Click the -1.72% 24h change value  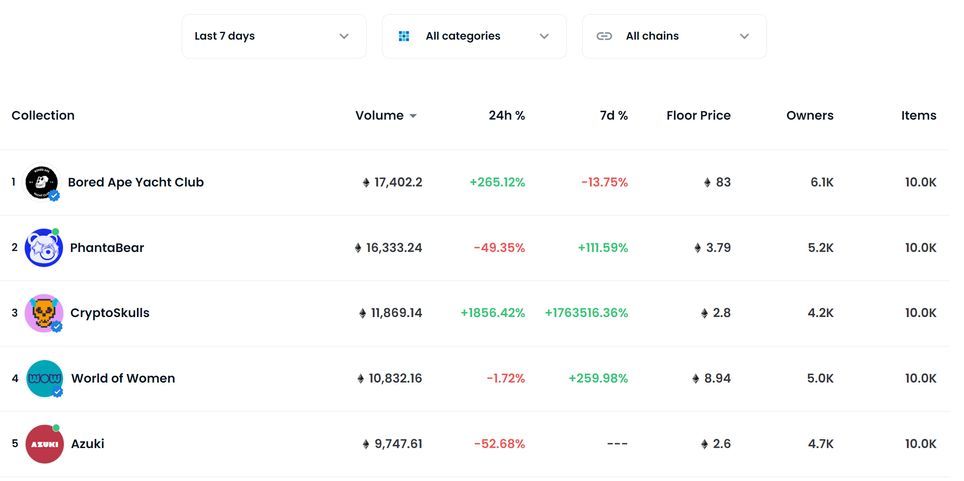point(506,378)
